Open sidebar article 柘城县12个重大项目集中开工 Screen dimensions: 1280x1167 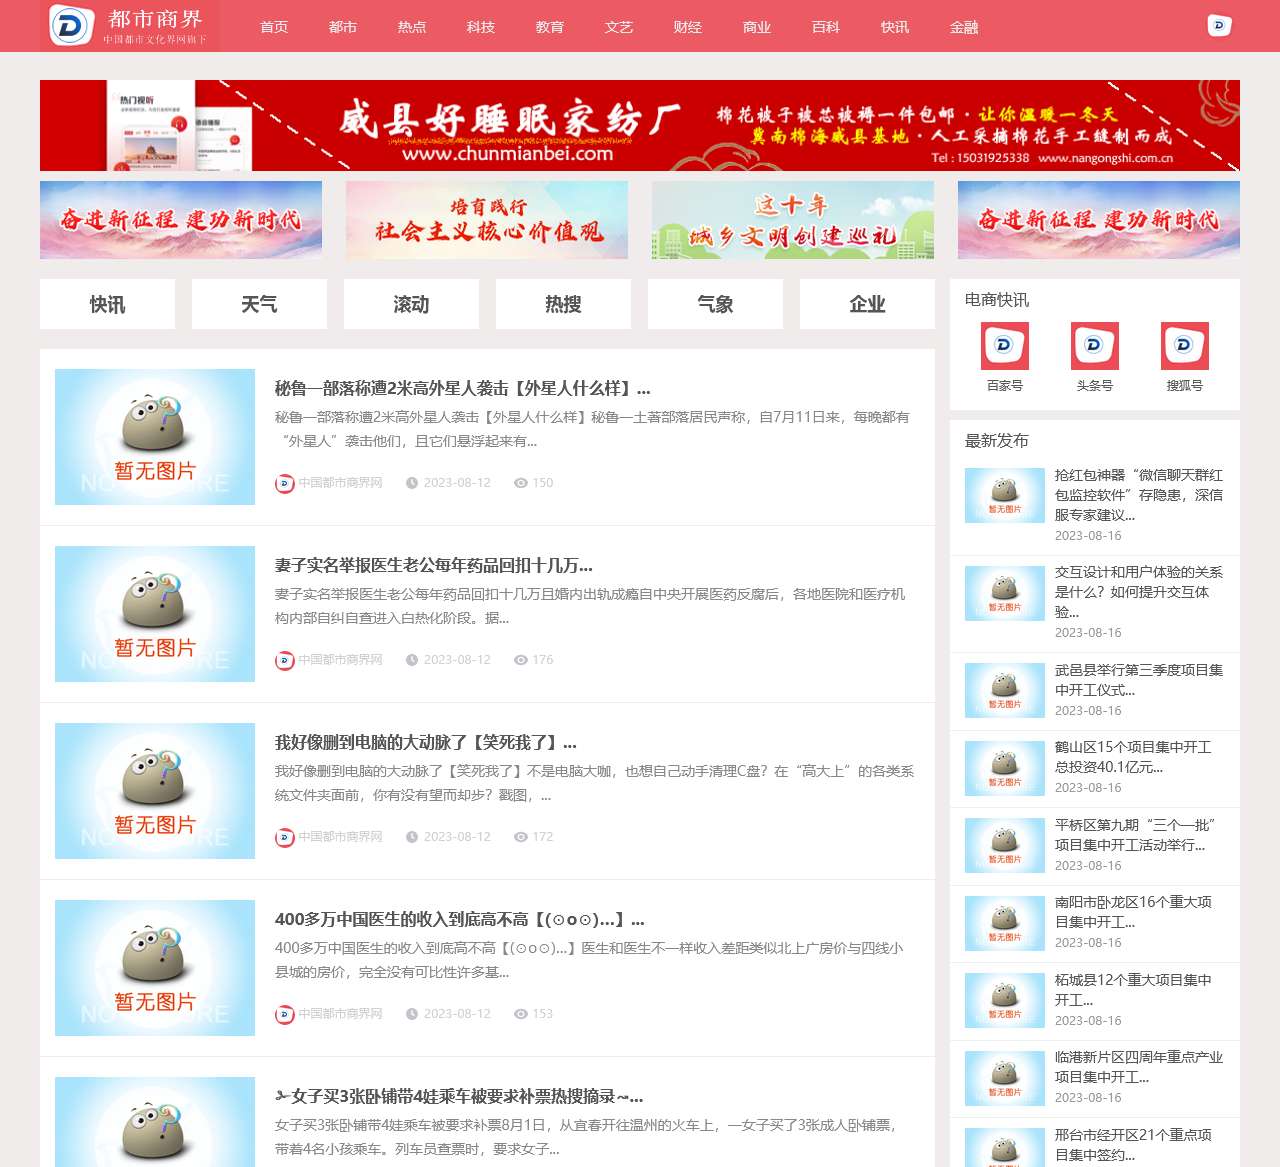coord(1134,990)
